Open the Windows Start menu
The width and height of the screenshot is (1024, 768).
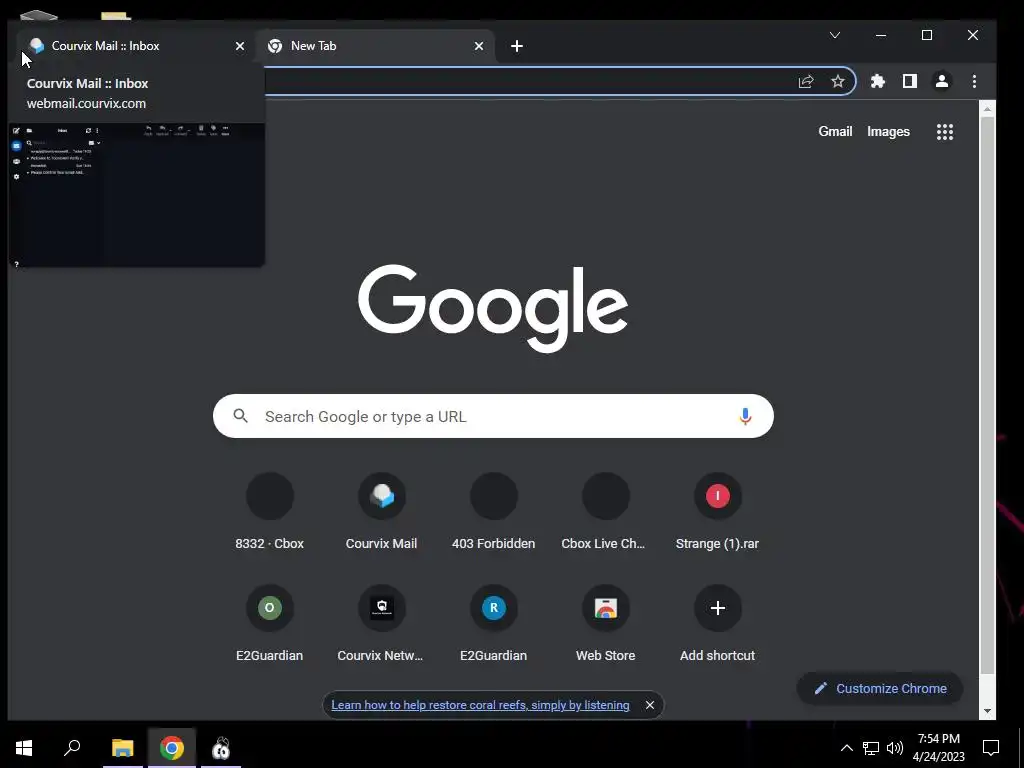pyautogui.click(x=24, y=748)
